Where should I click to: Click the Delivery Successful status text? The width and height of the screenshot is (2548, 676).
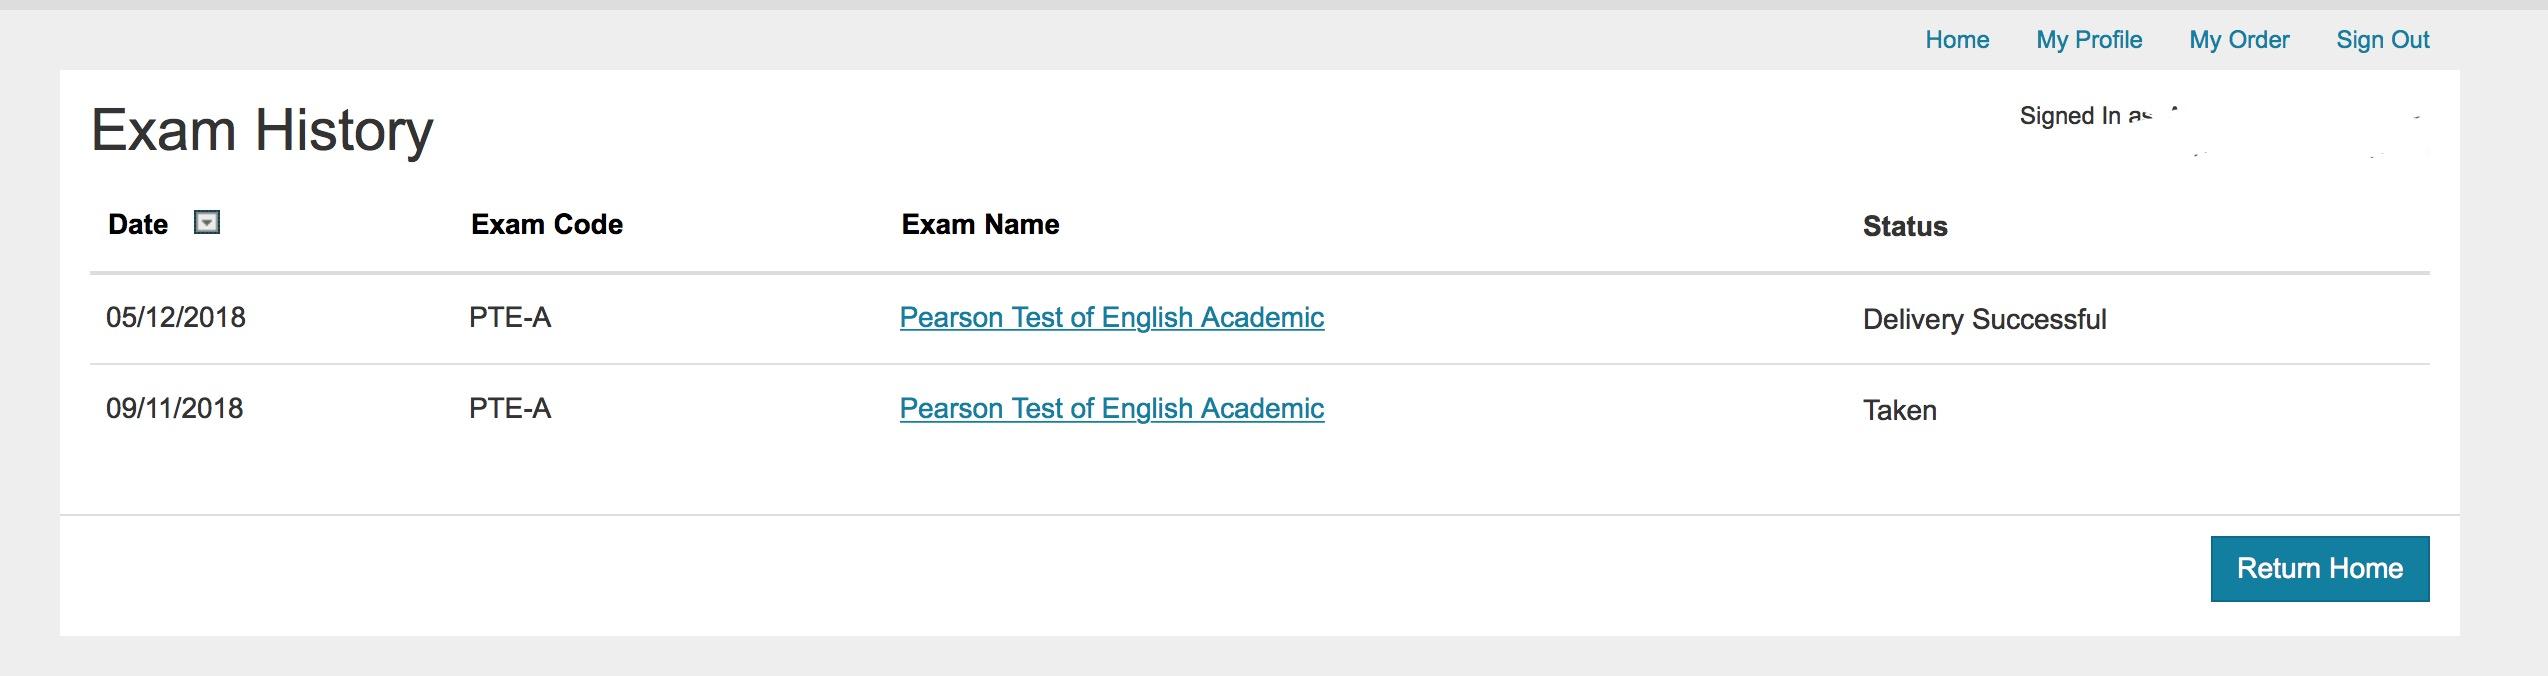pyautogui.click(x=1984, y=320)
